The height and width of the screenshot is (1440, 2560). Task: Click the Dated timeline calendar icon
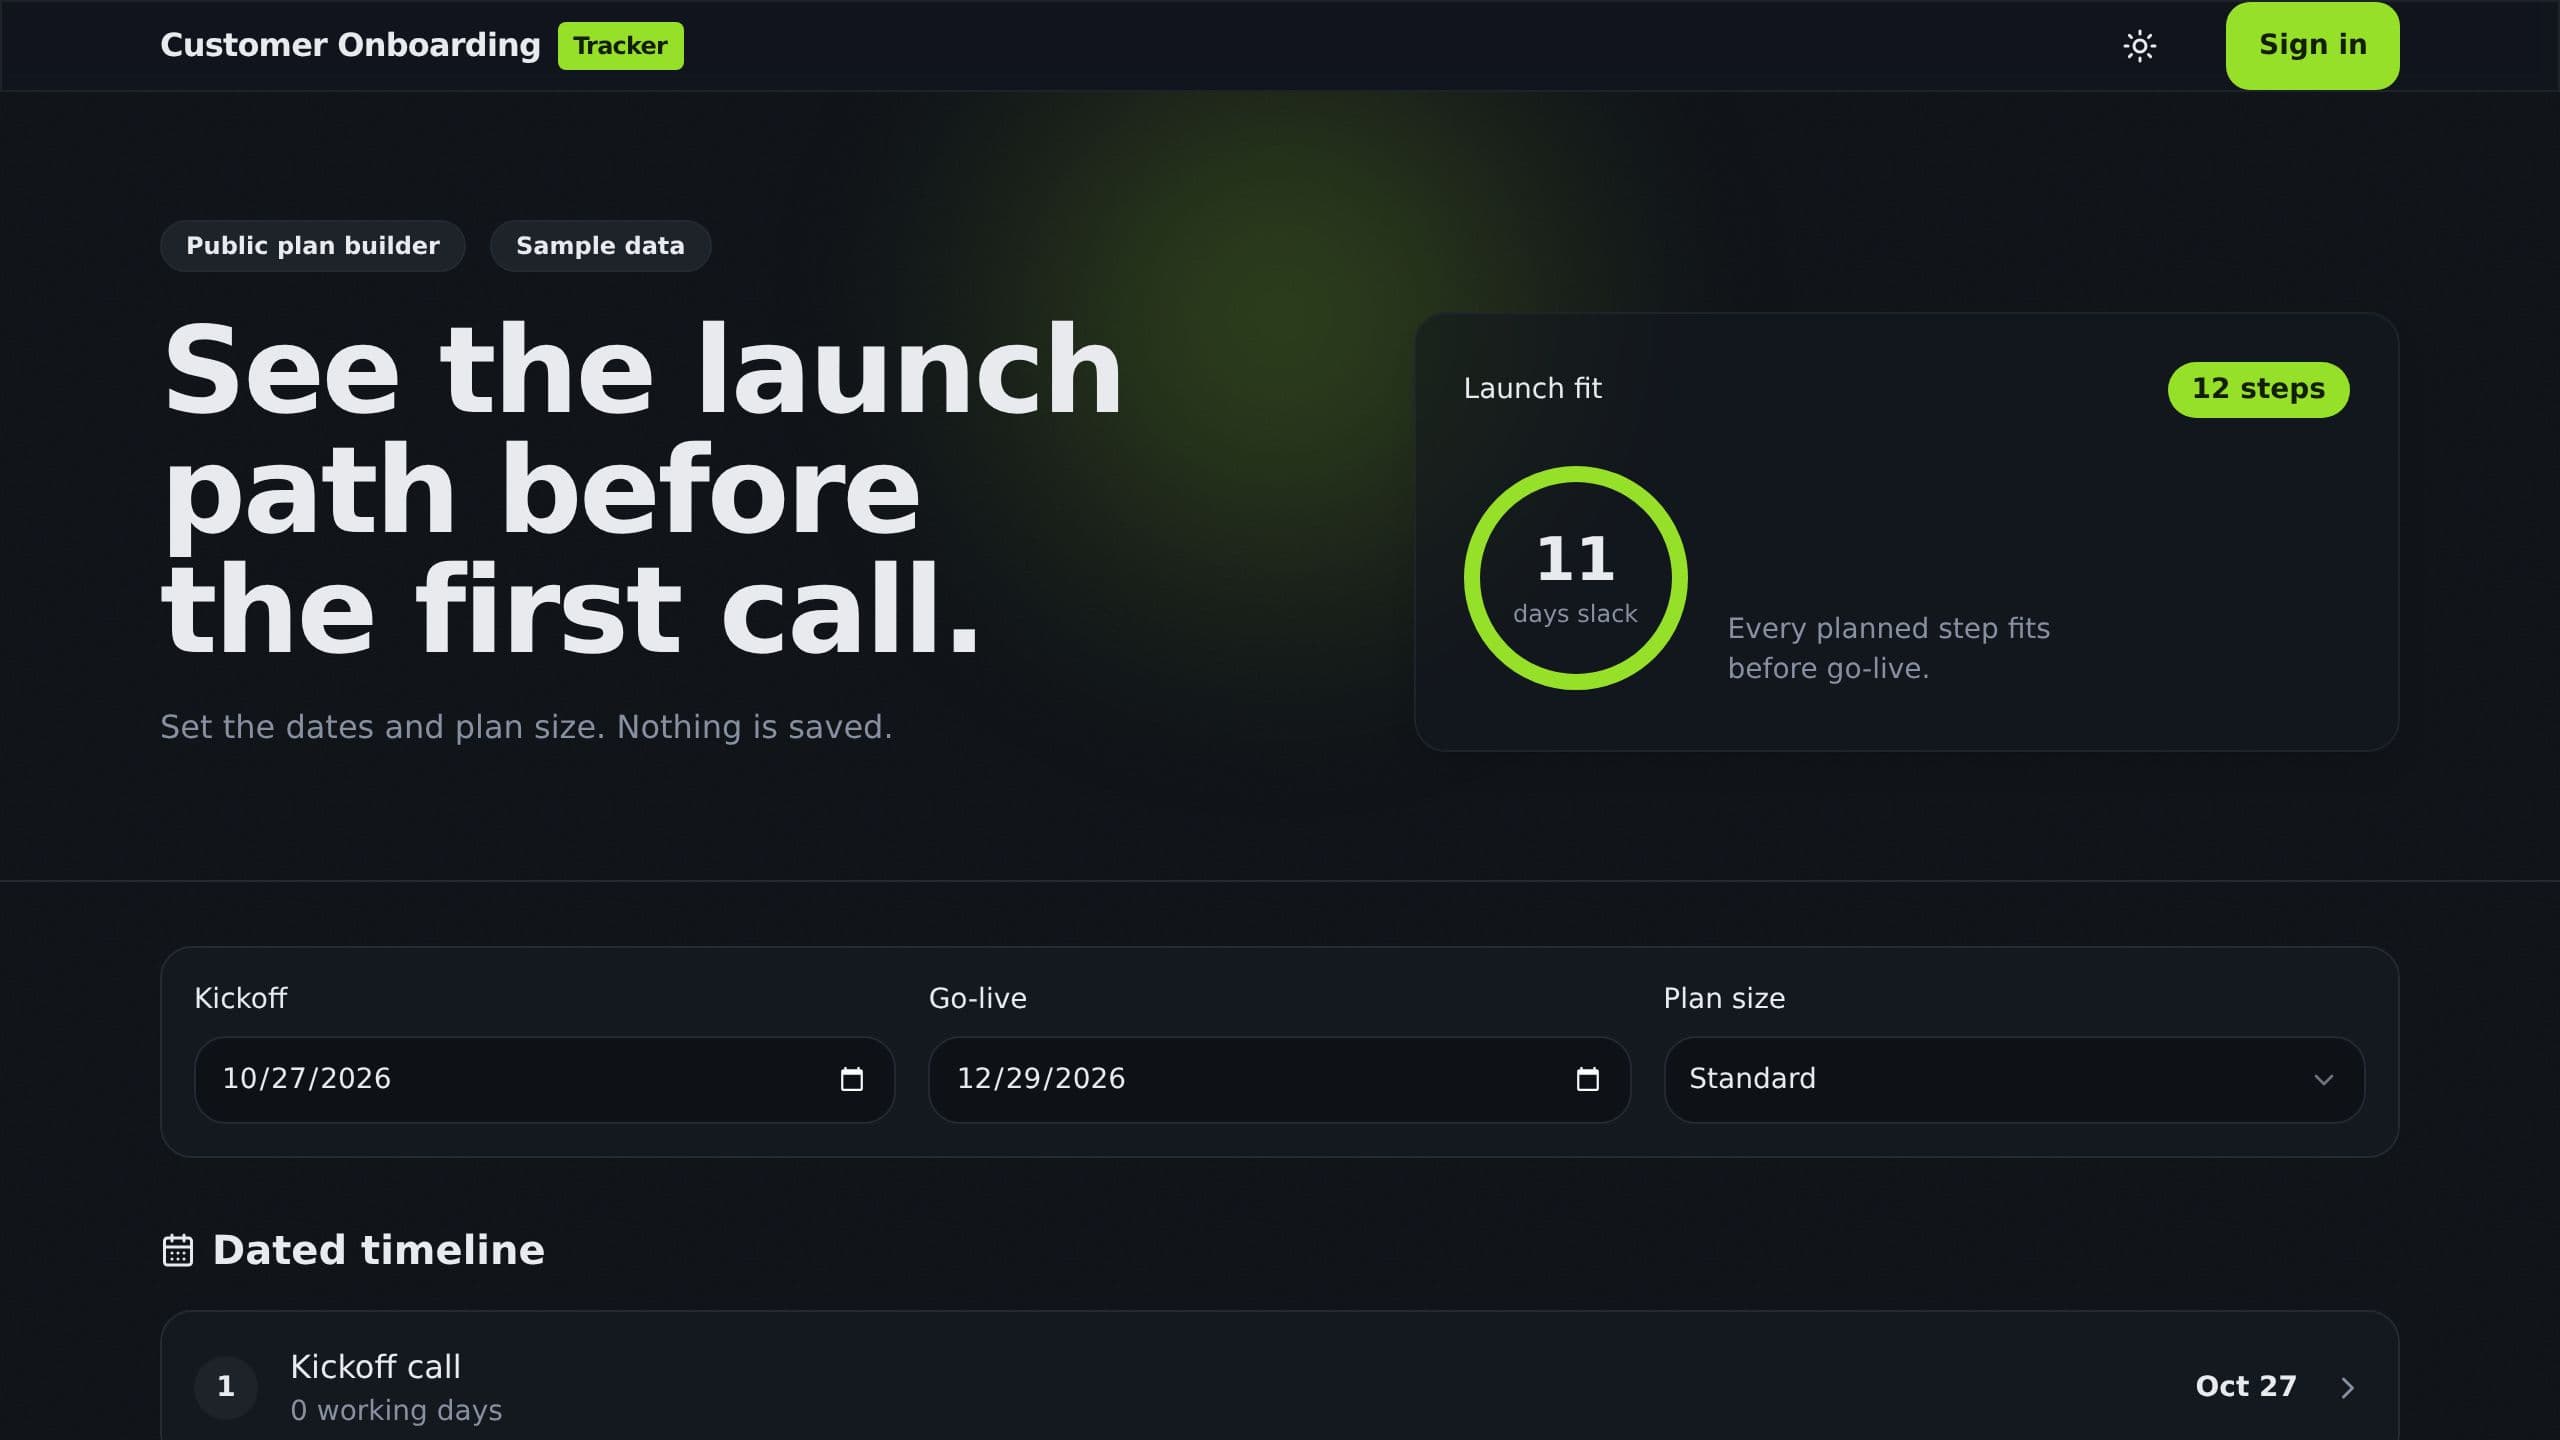pos(178,1251)
